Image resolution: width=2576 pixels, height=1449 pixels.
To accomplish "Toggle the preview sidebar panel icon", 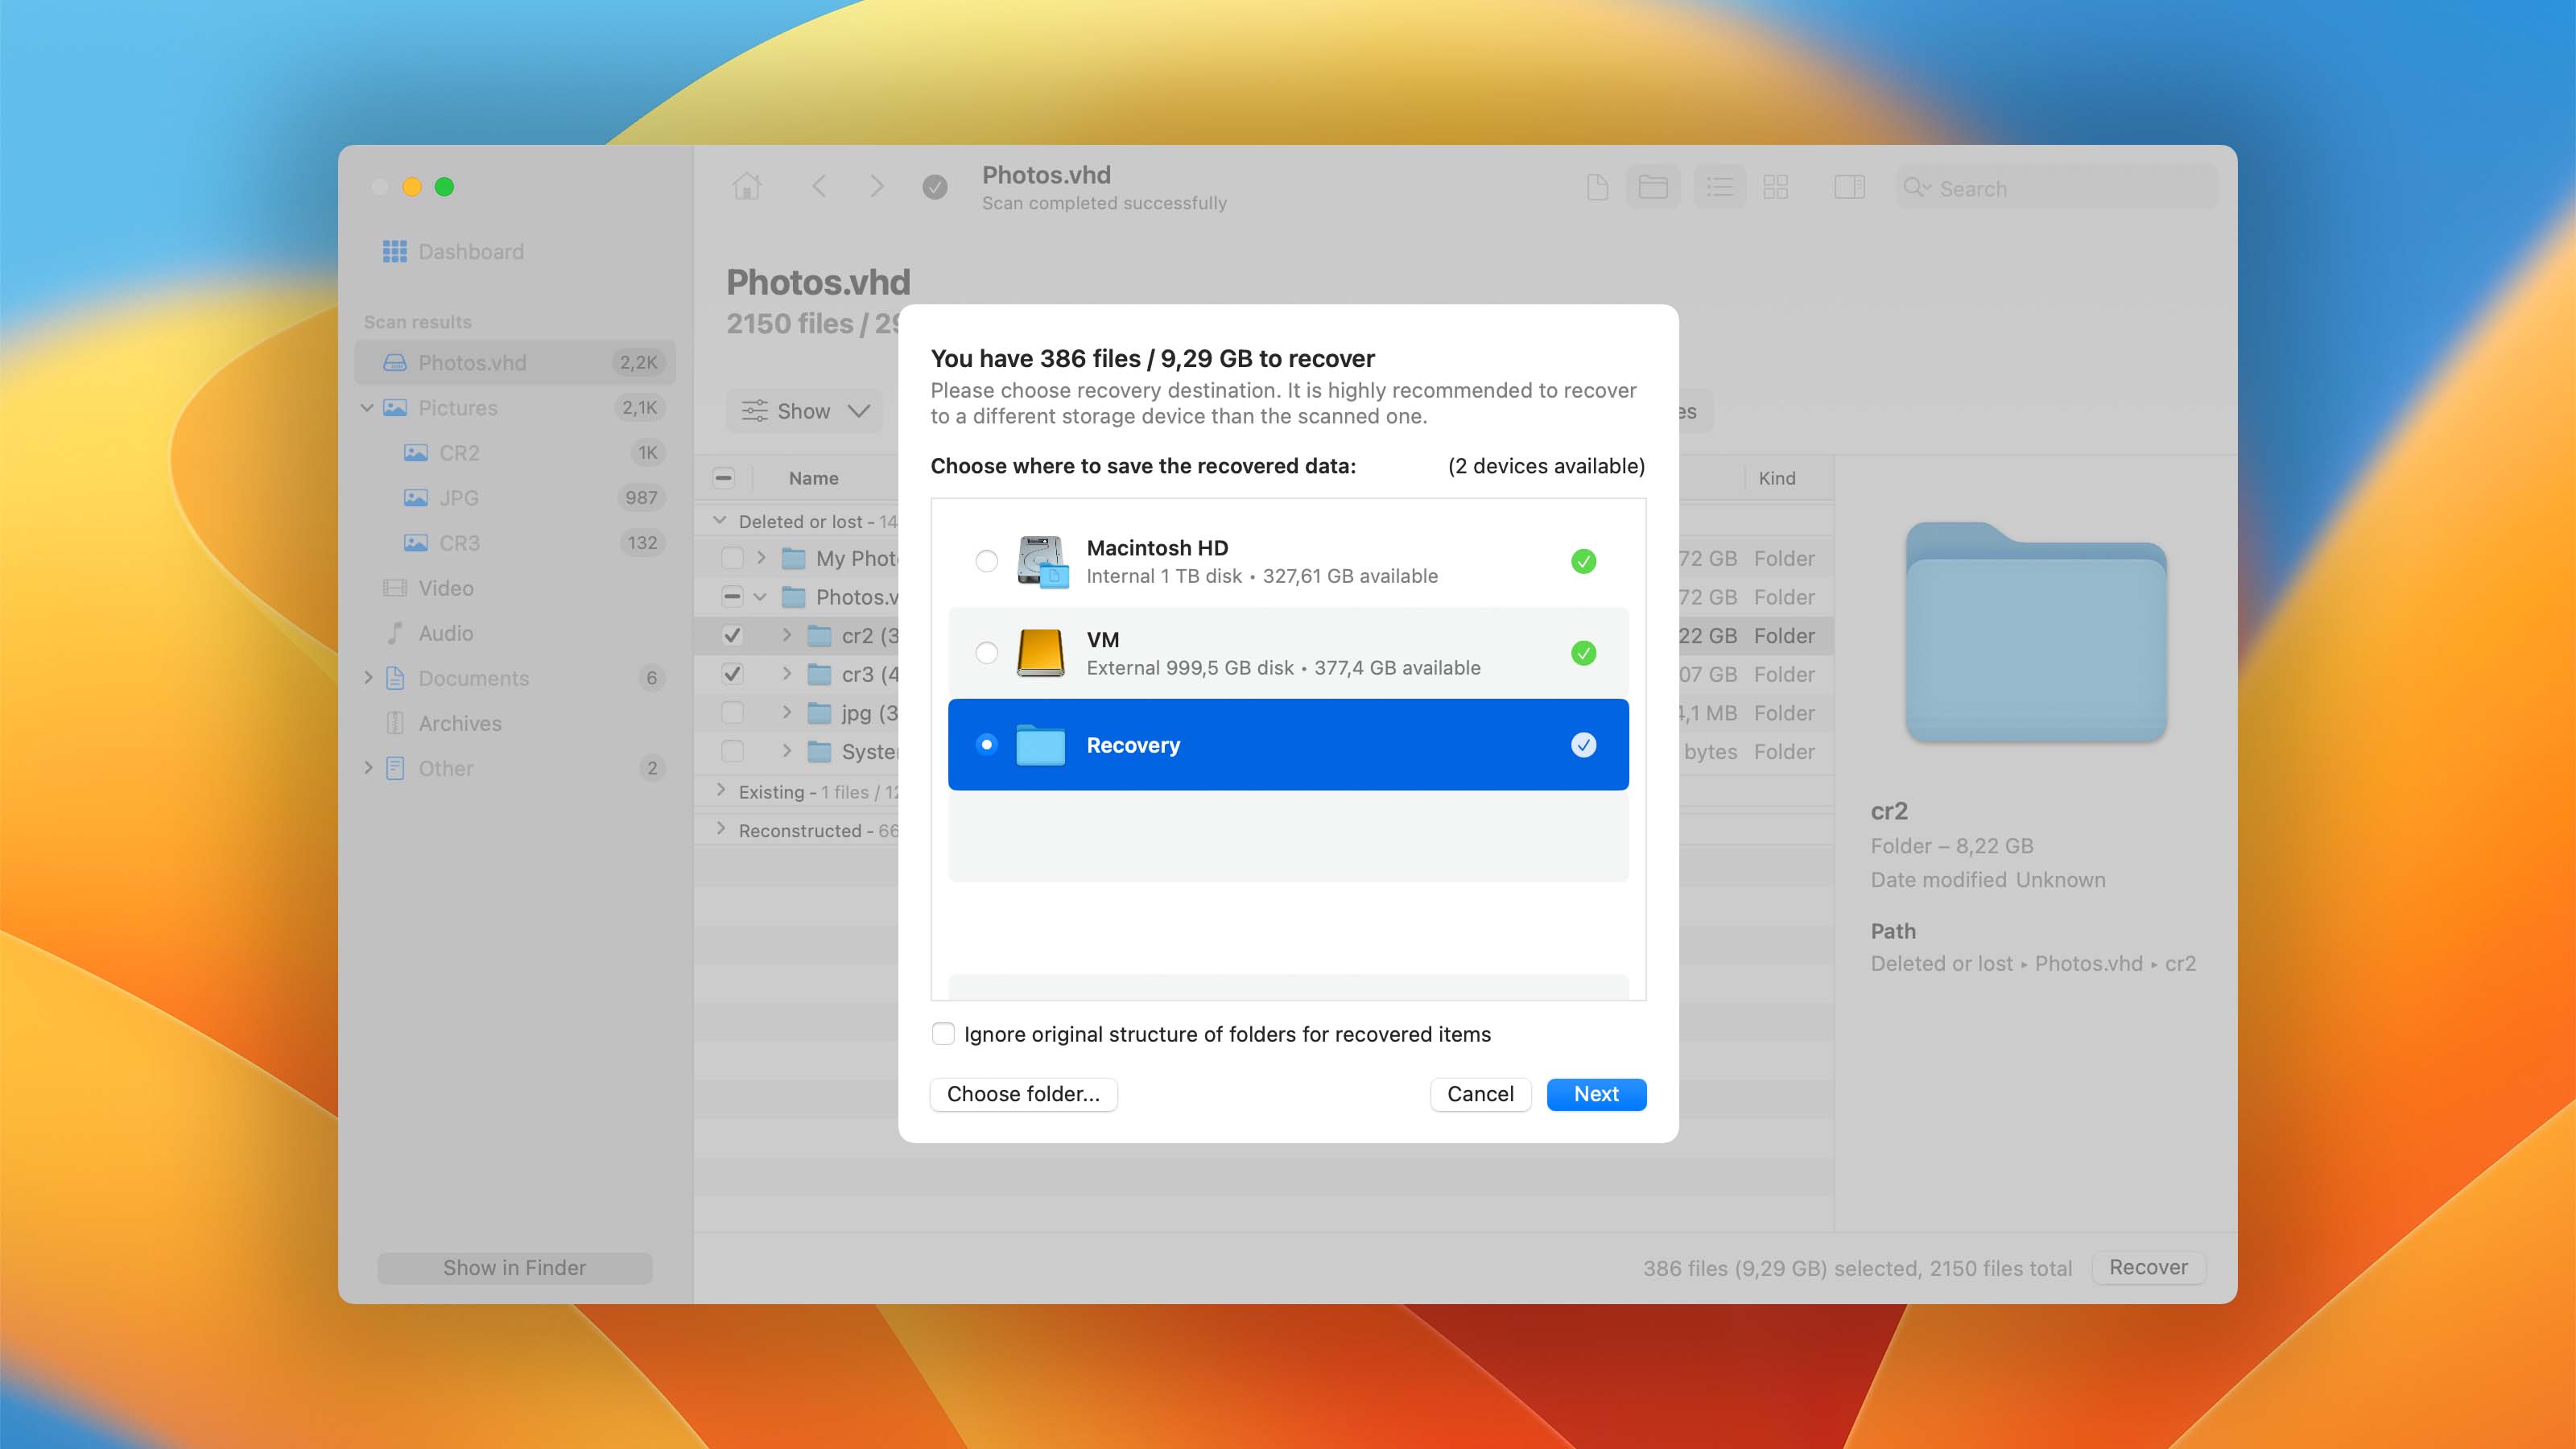I will pos(1849,187).
